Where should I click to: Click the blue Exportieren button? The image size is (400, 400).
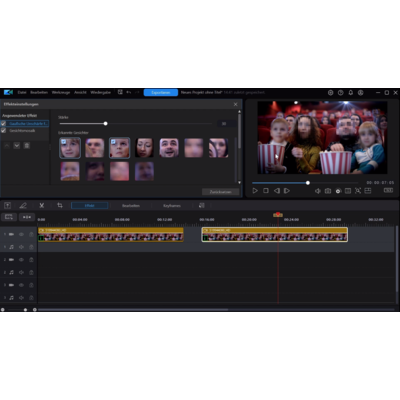161,92
